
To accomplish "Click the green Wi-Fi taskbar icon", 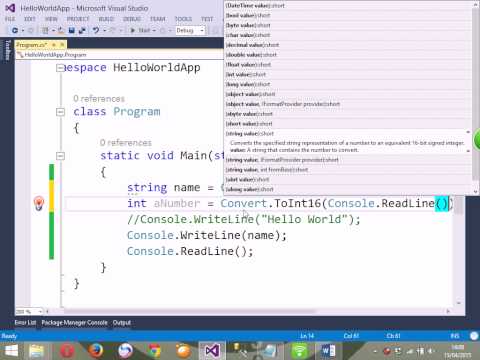I will 299,351.
